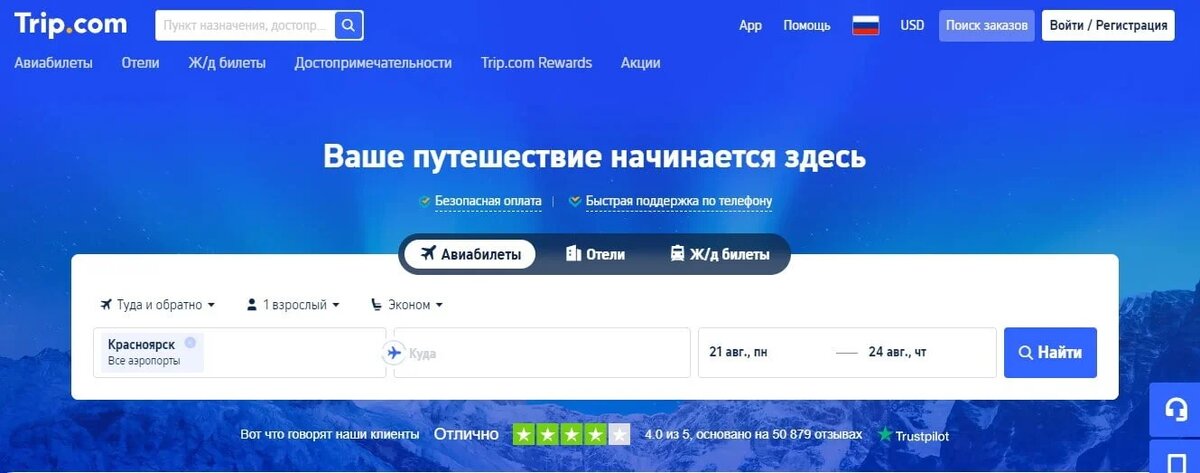Click the Найти search button

point(1050,352)
